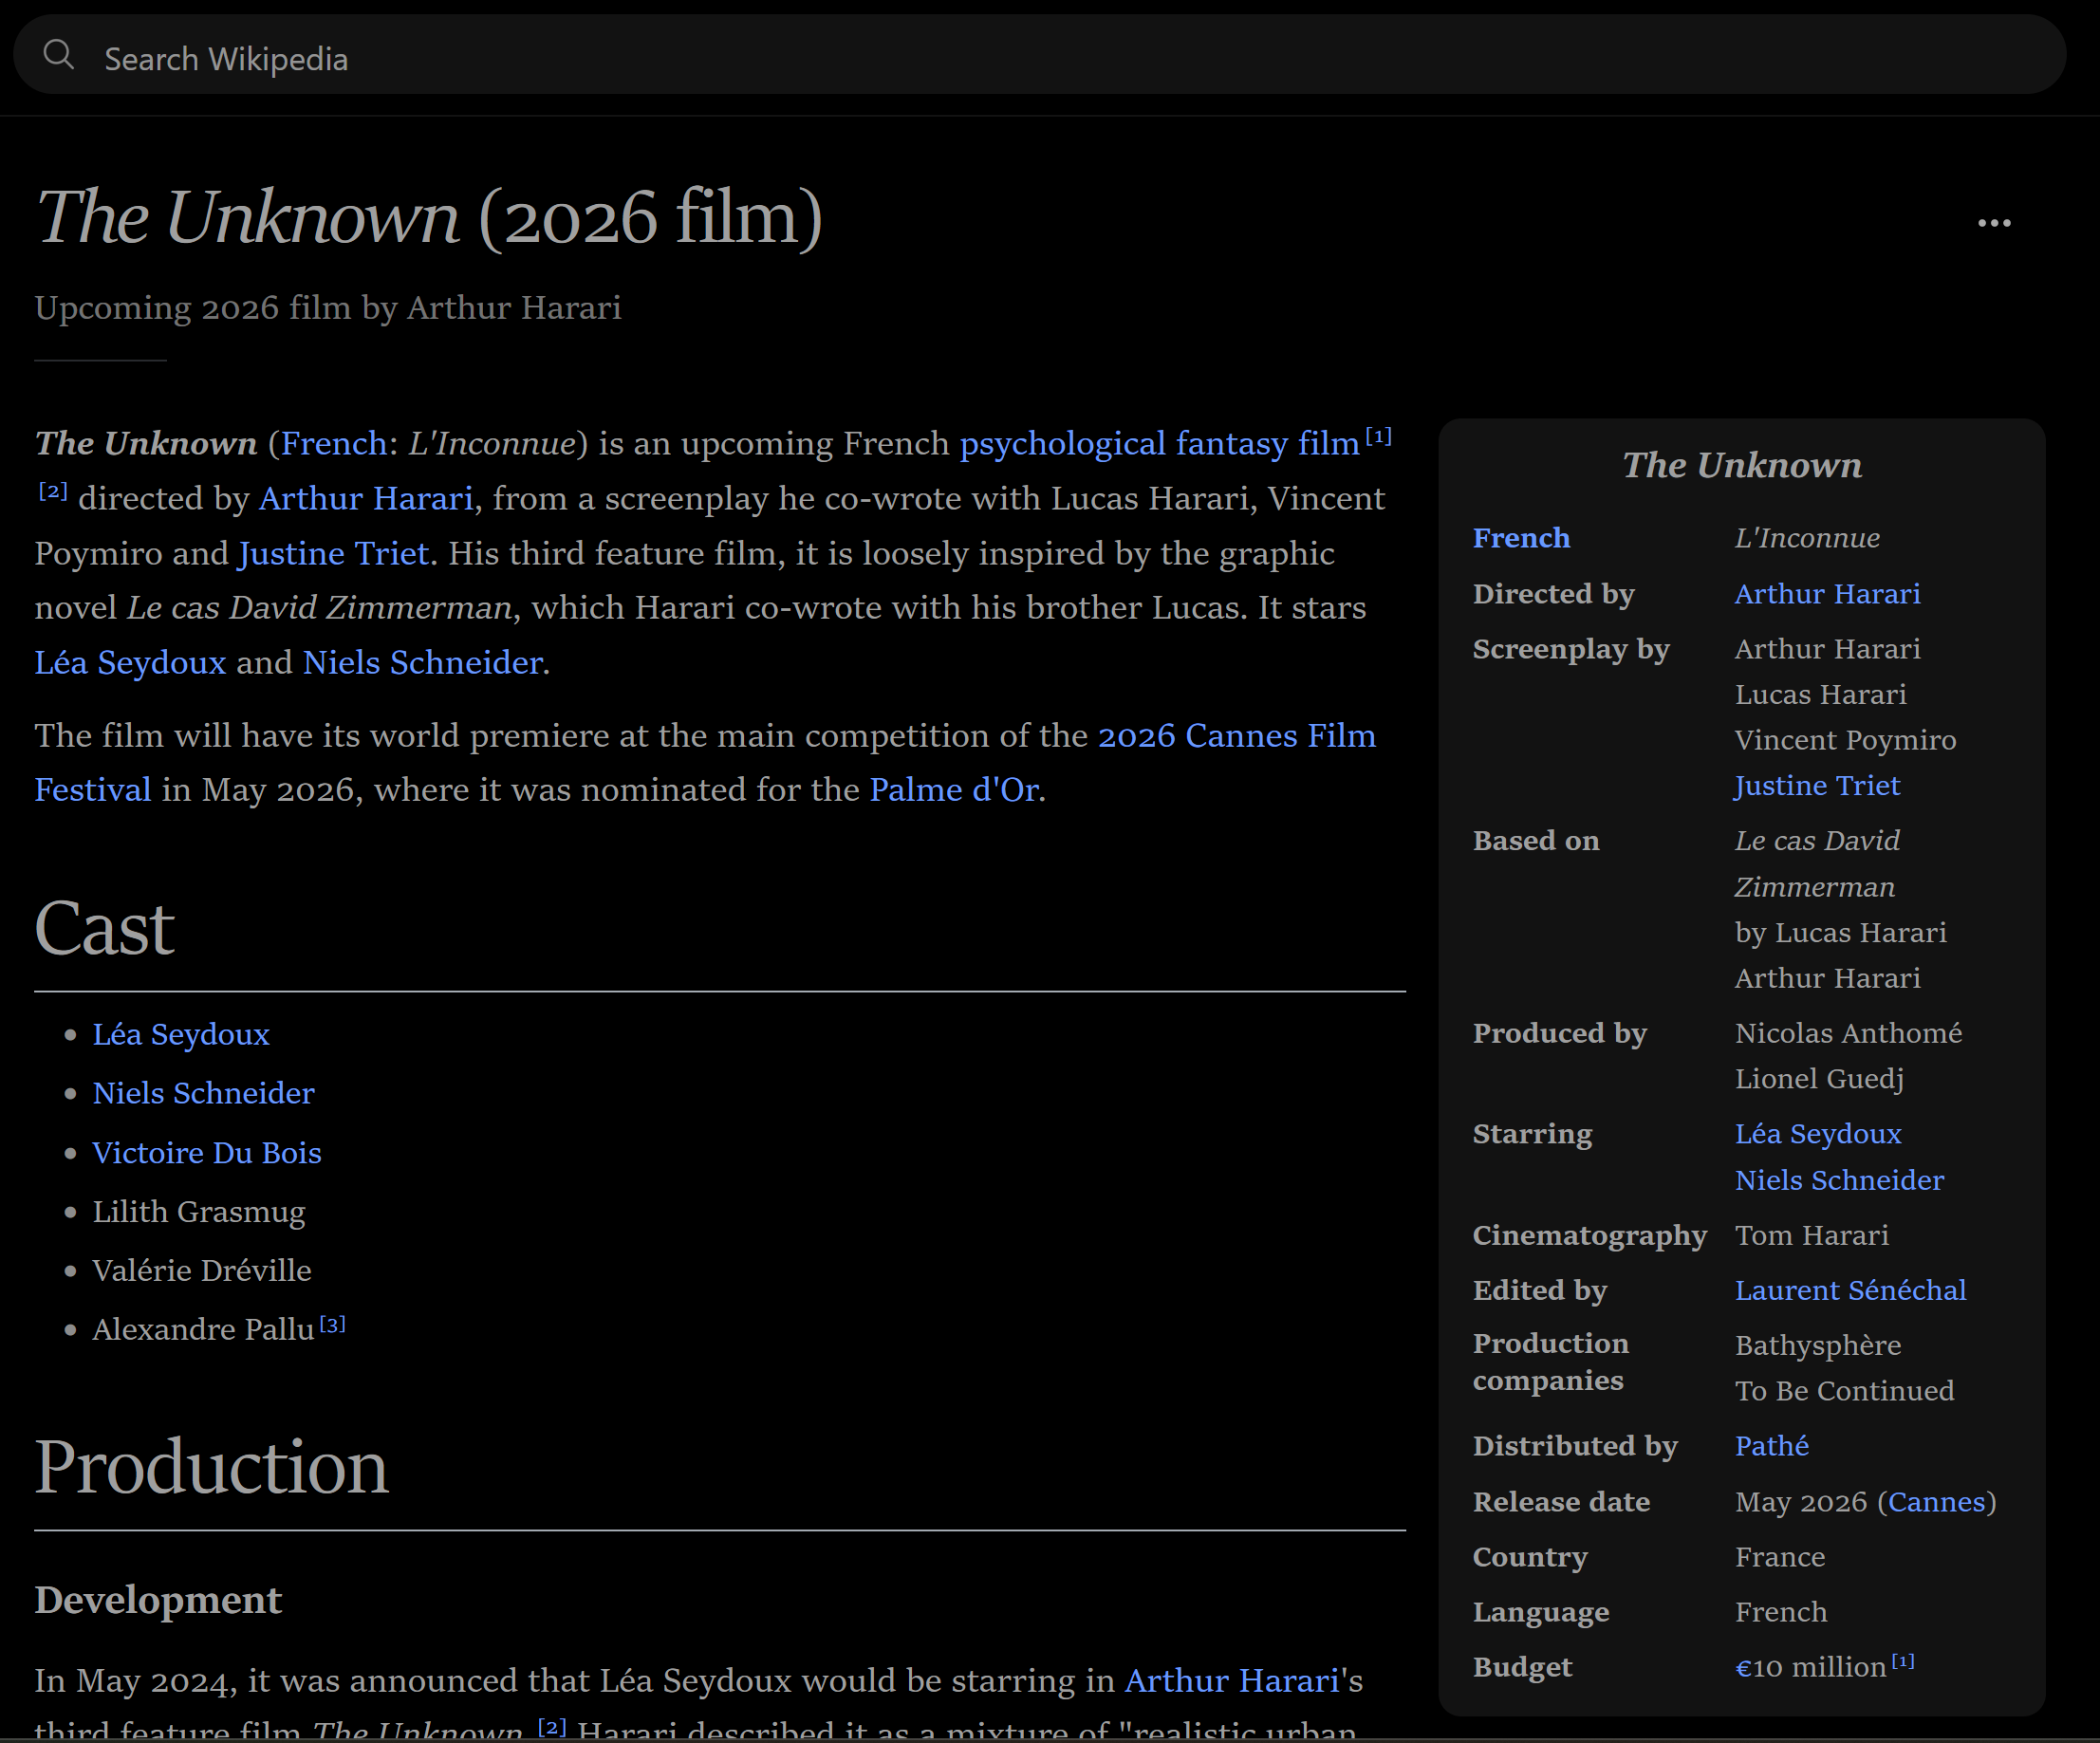The width and height of the screenshot is (2100, 1743).
Task: Click Victoire Du Bois cast link
Action: coord(207,1153)
